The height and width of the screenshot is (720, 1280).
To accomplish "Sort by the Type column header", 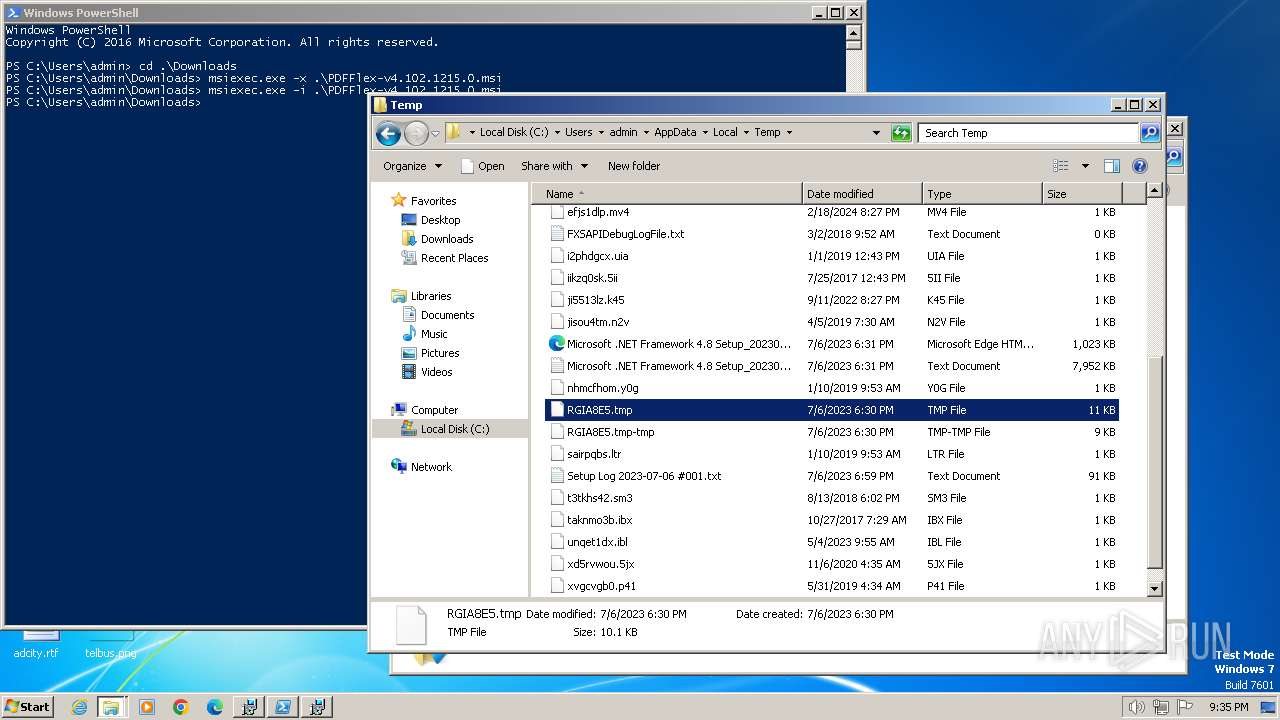I will pos(982,194).
